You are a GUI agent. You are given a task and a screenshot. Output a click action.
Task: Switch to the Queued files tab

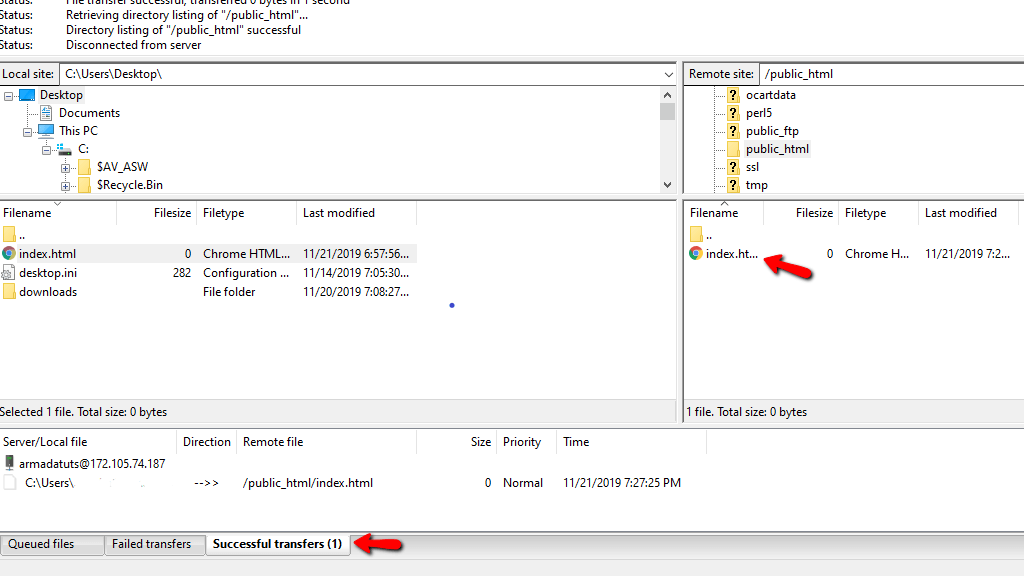pos(52,545)
